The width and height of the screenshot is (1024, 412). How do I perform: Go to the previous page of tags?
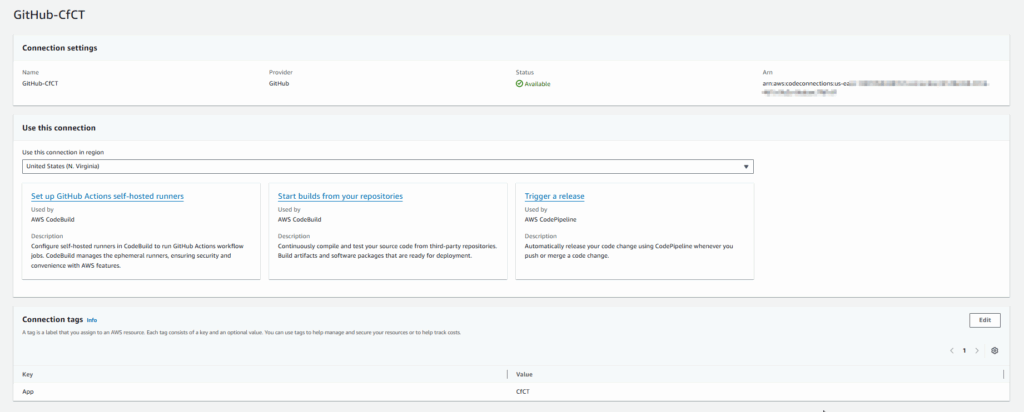(x=951, y=351)
